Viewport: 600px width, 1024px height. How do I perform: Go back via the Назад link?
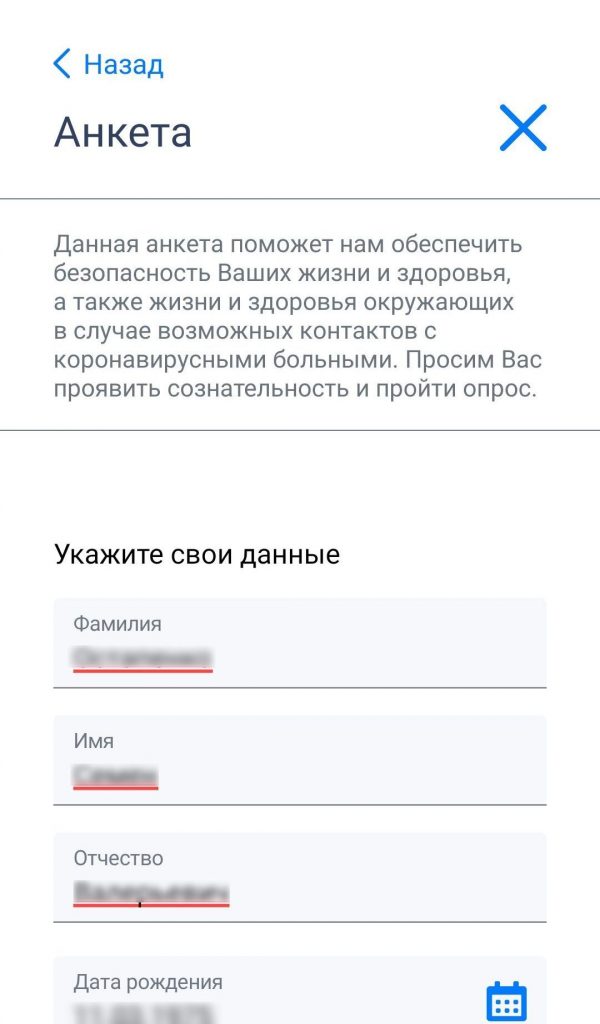pos(108,65)
